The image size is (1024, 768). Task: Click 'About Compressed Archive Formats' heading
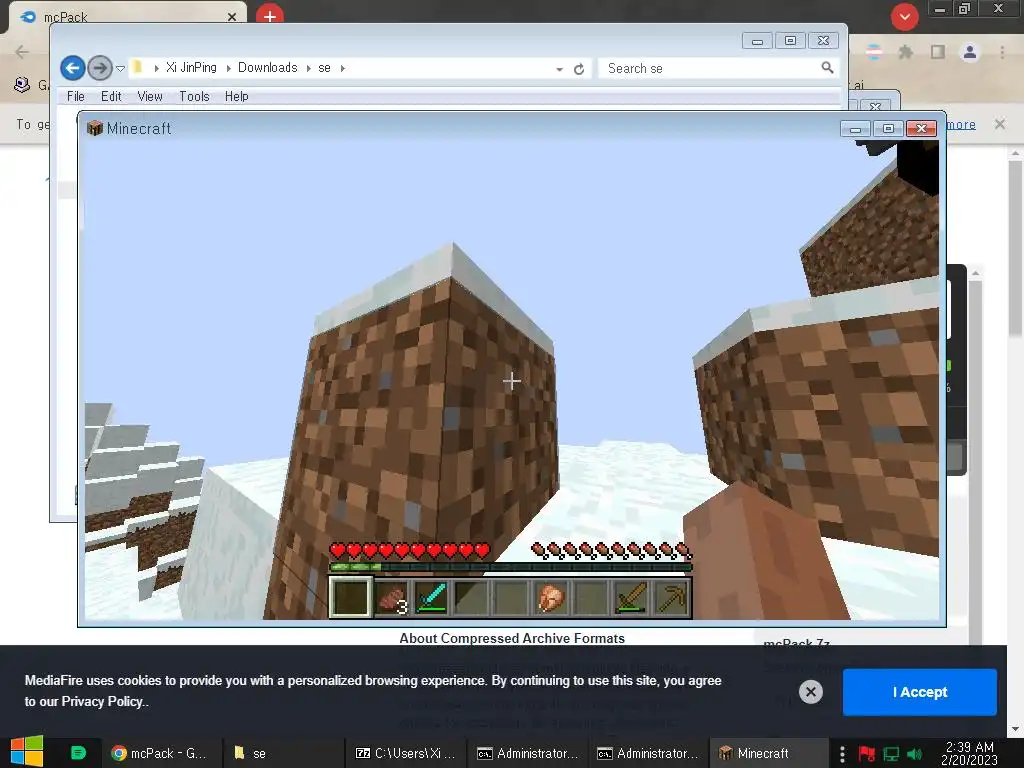tap(512, 638)
